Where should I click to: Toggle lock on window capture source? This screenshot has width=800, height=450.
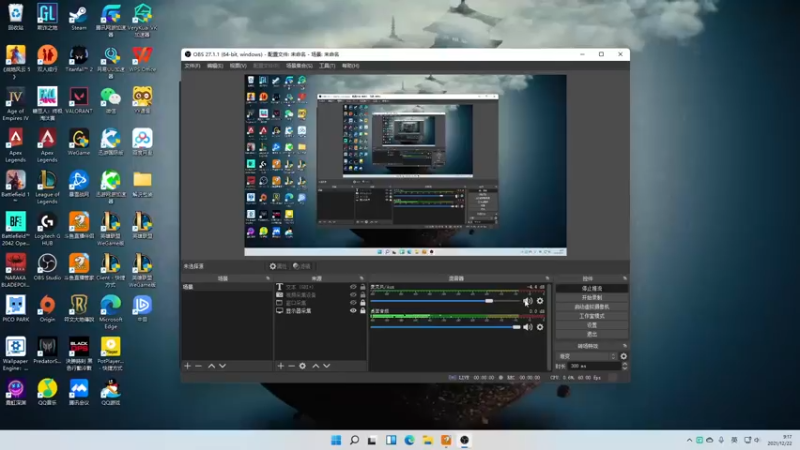(363, 303)
